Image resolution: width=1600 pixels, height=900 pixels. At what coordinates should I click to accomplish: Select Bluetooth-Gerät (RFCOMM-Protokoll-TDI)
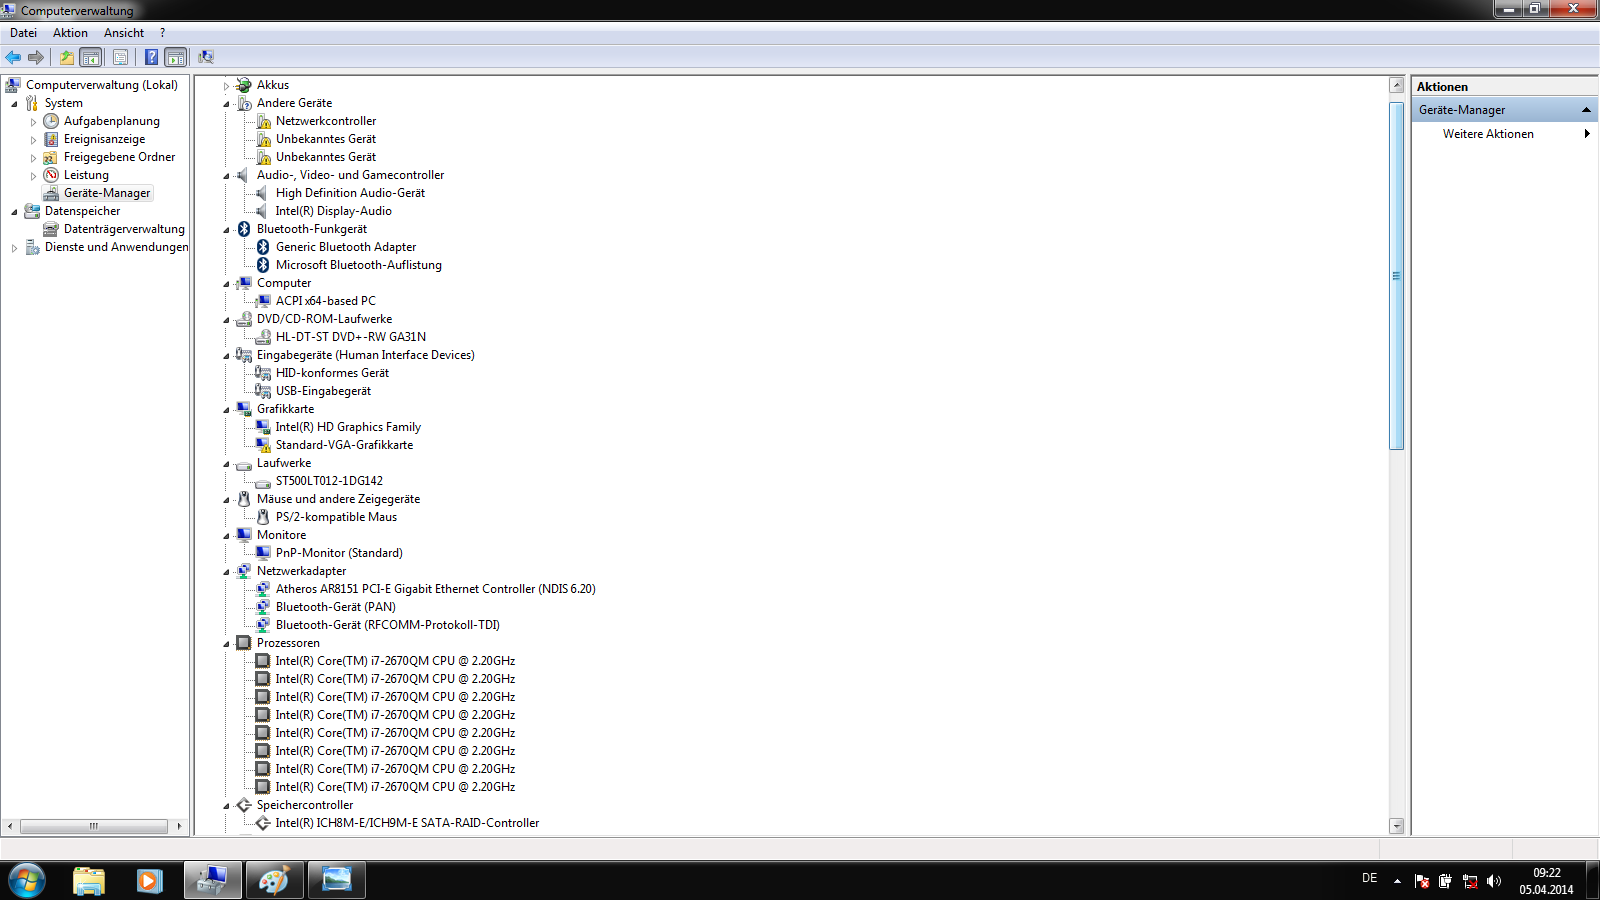(x=387, y=625)
